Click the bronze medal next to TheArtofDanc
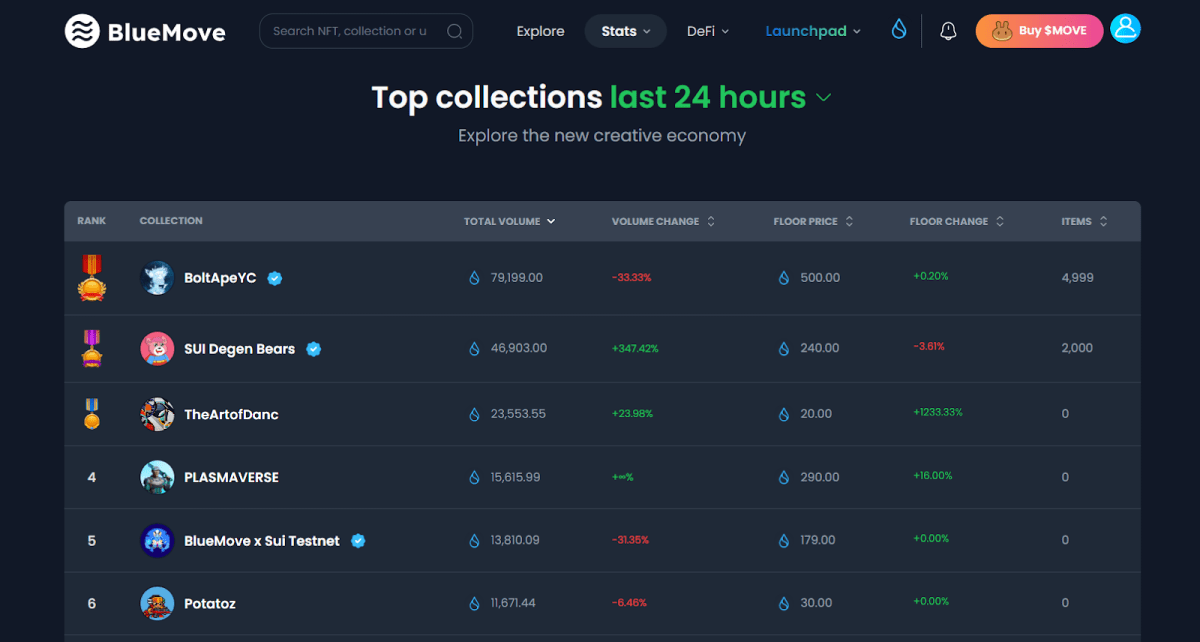1200x642 pixels. [x=93, y=413]
